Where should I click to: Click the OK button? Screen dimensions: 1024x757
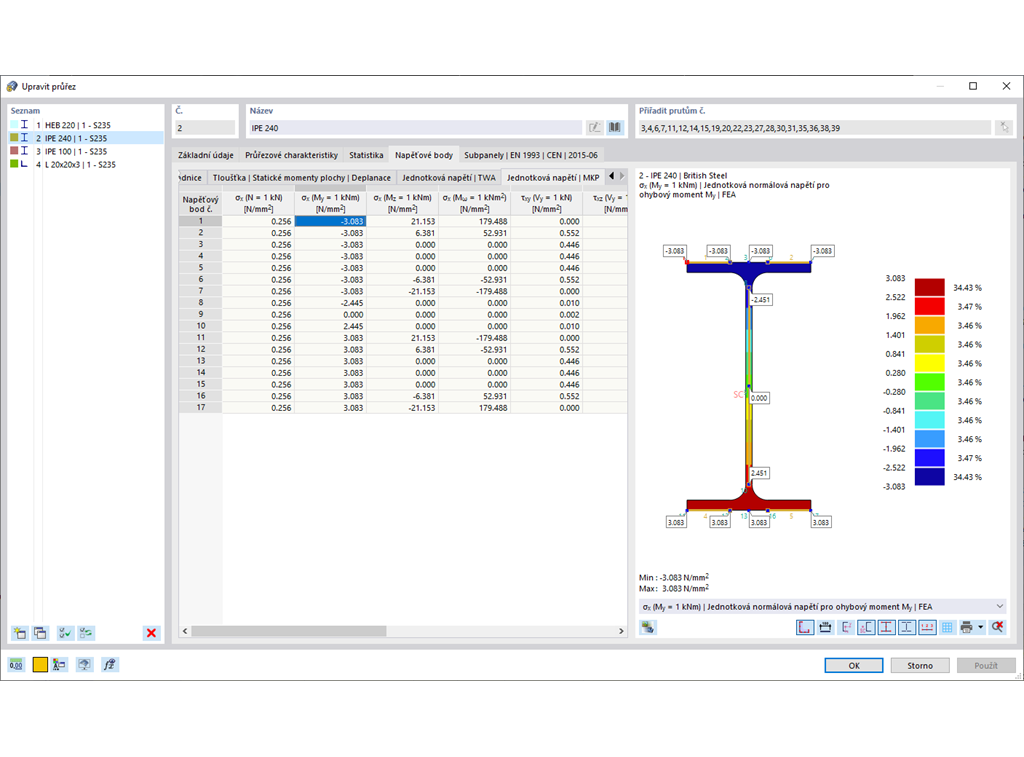(854, 666)
